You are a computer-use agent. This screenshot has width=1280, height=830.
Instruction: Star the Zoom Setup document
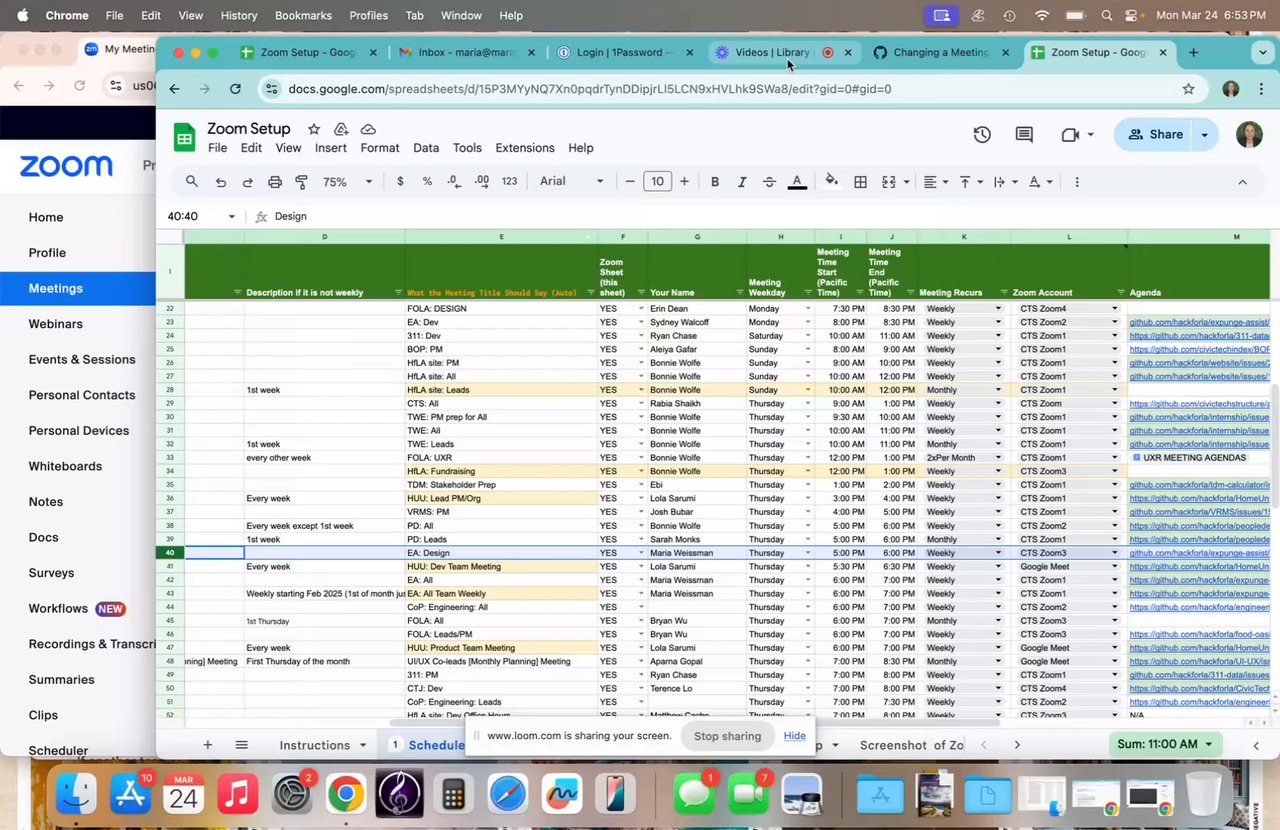[x=314, y=129]
